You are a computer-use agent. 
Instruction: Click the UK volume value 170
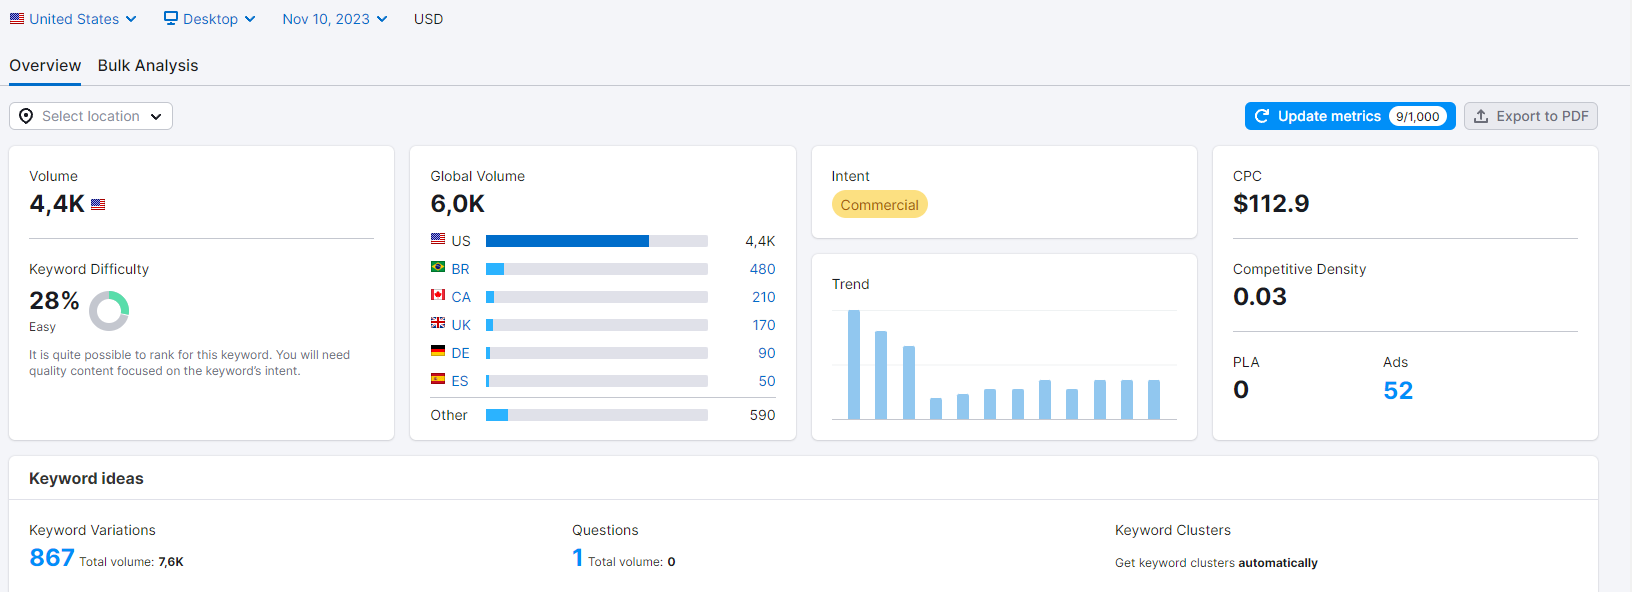[x=764, y=325]
